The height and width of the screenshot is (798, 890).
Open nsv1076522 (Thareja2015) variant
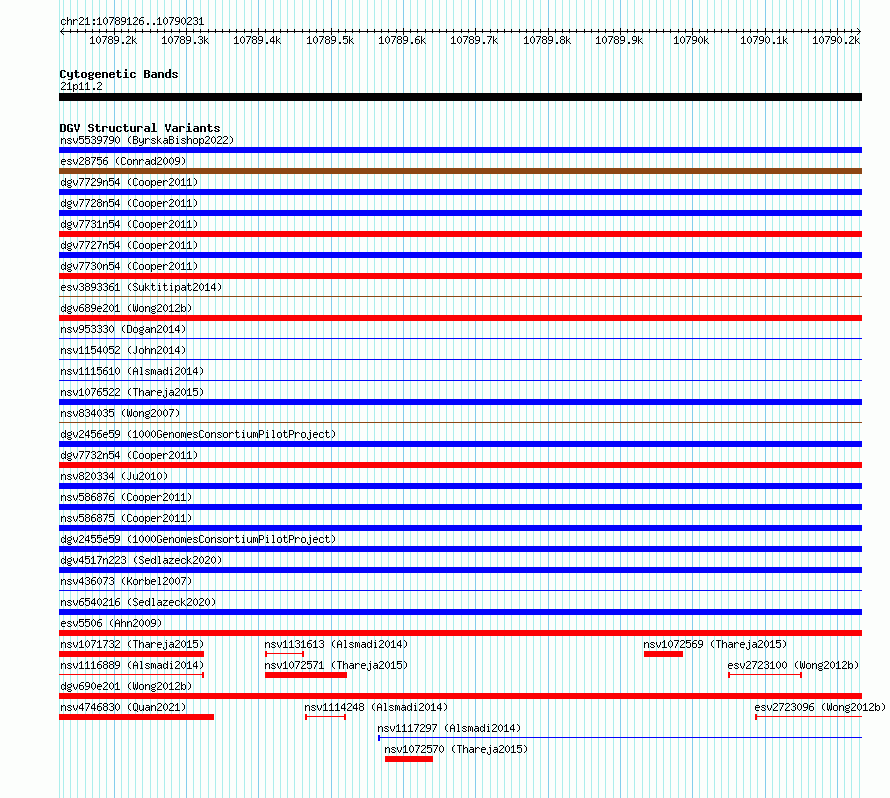(132, 392)
